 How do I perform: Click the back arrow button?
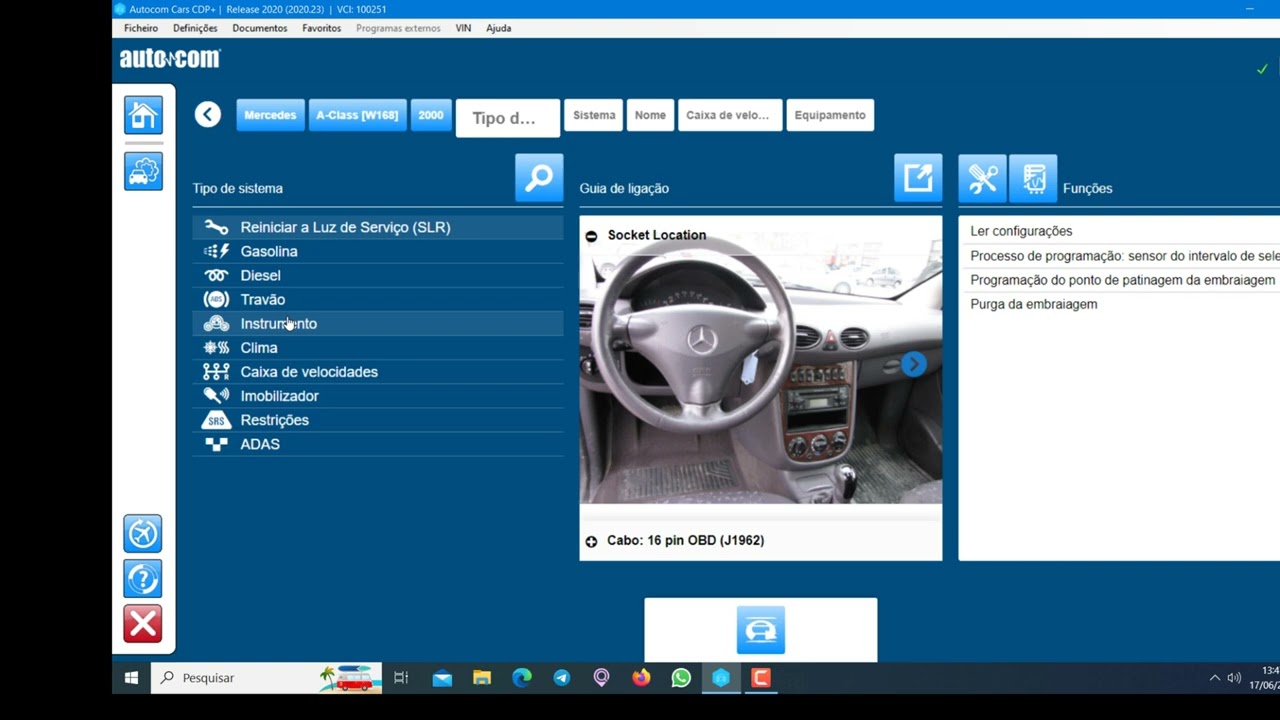coord(208,114)
